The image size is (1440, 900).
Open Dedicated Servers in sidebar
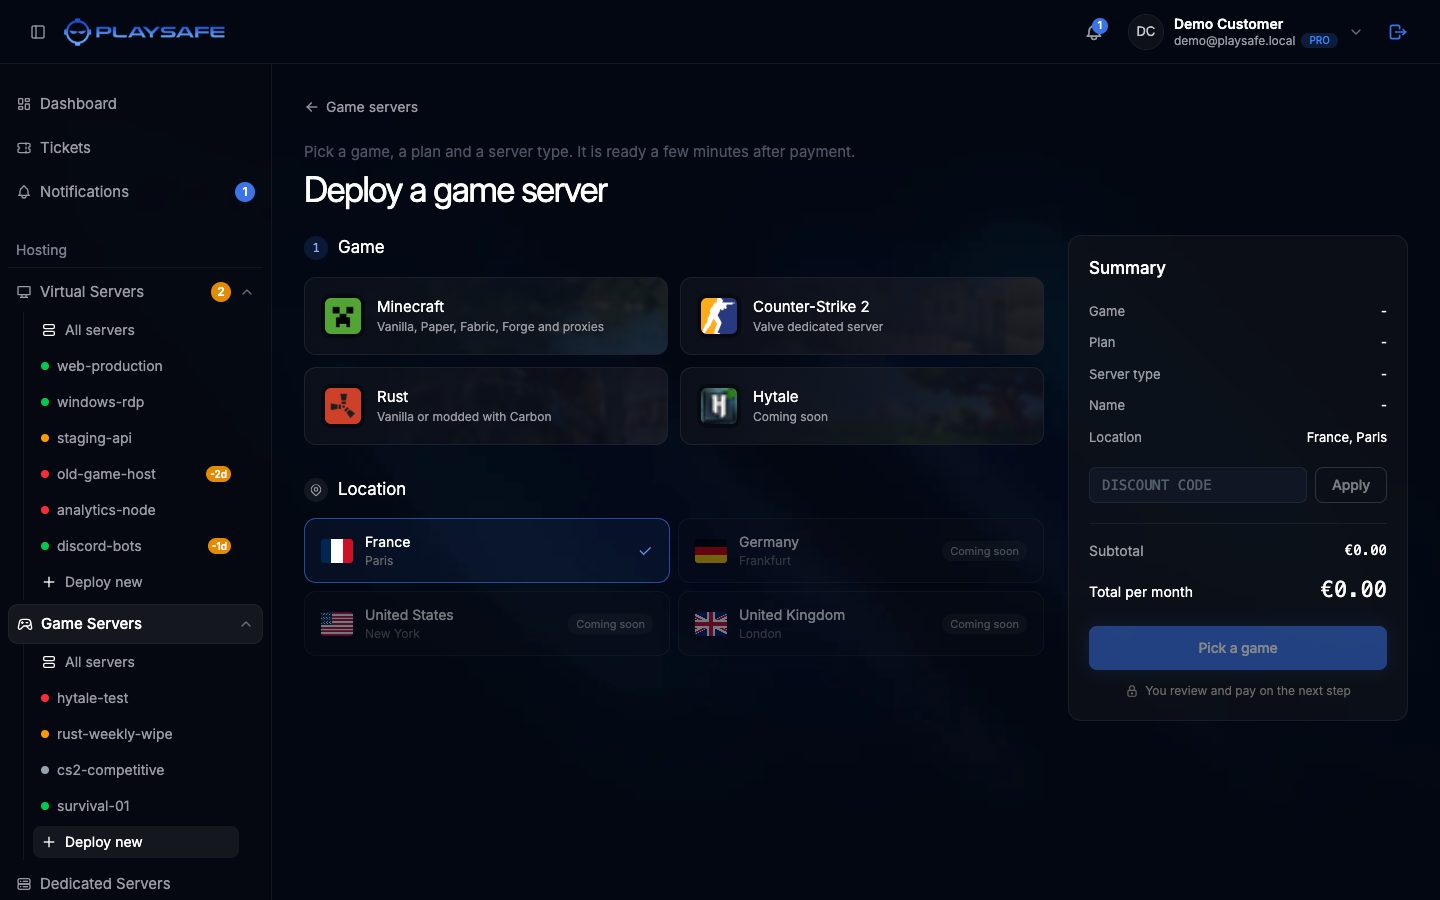(135, 884)
